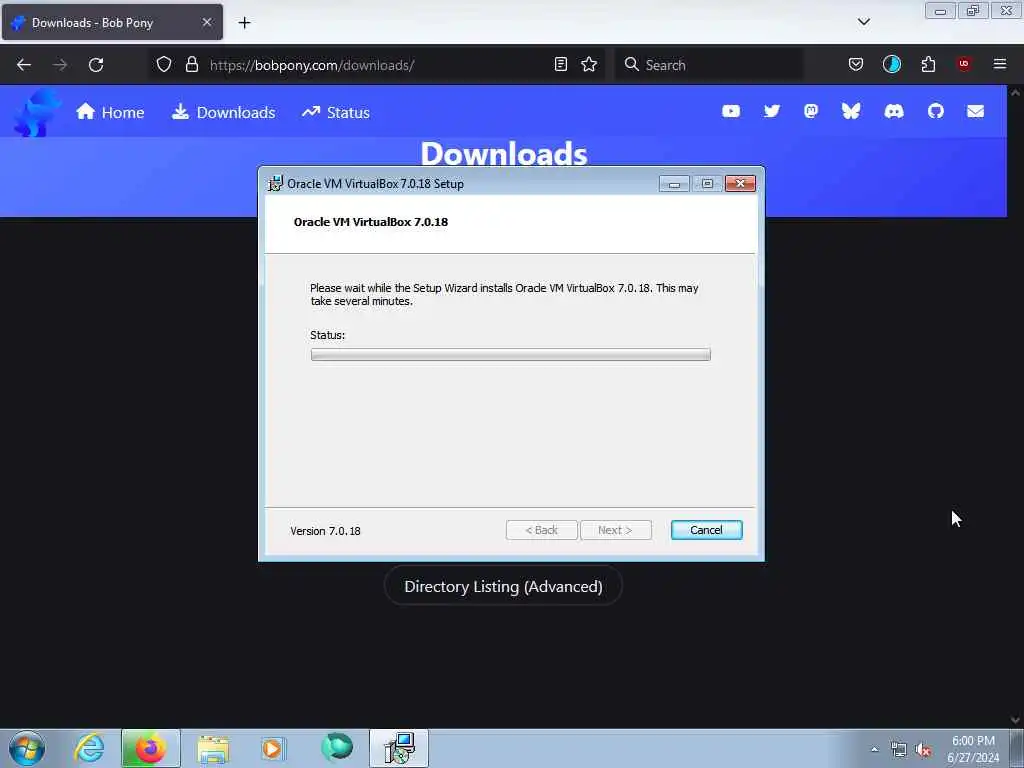This screenshot has height=768, width=1024.
Task: Go back with Firefox back arrow
Action: coord(24,65)
